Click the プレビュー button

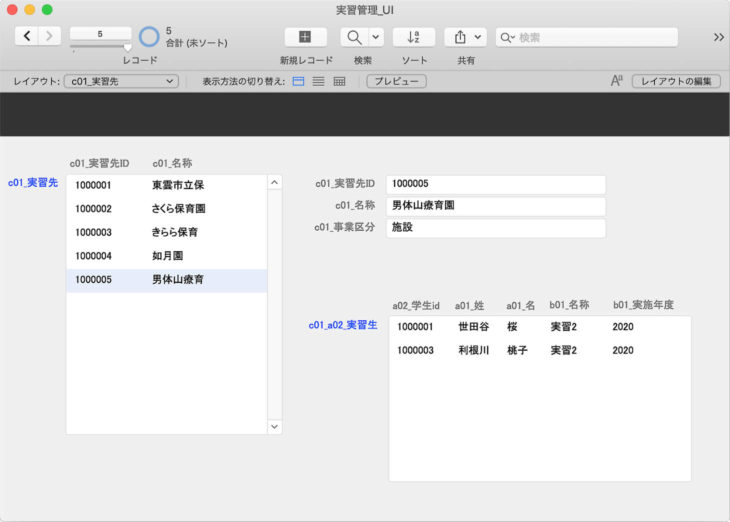[394, 81]
